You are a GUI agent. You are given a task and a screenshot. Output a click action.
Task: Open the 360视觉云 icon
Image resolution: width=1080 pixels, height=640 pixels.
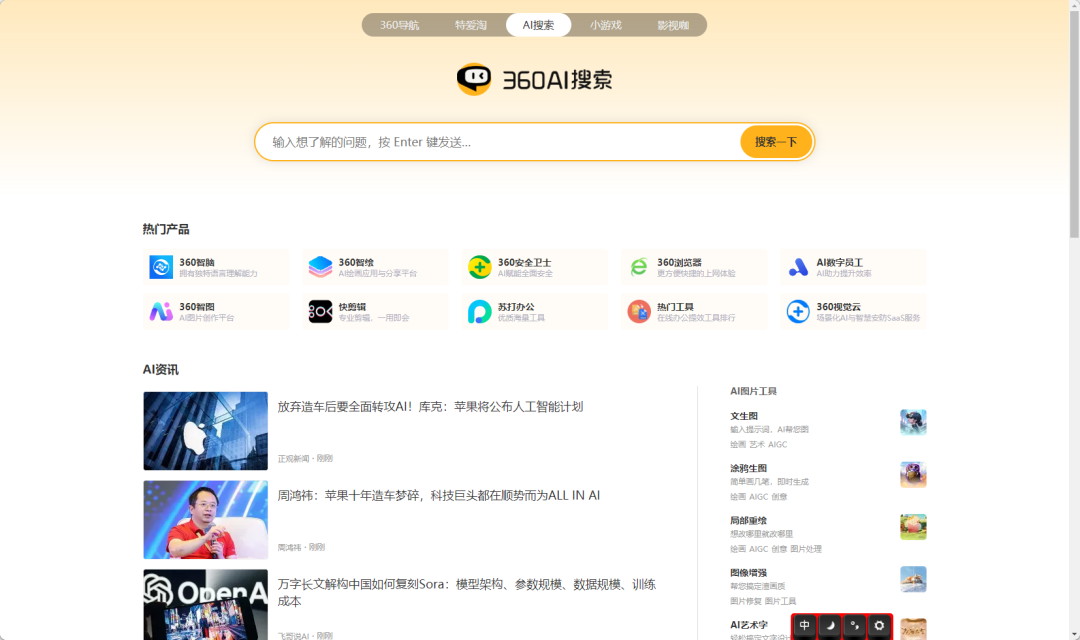point(798,312)
